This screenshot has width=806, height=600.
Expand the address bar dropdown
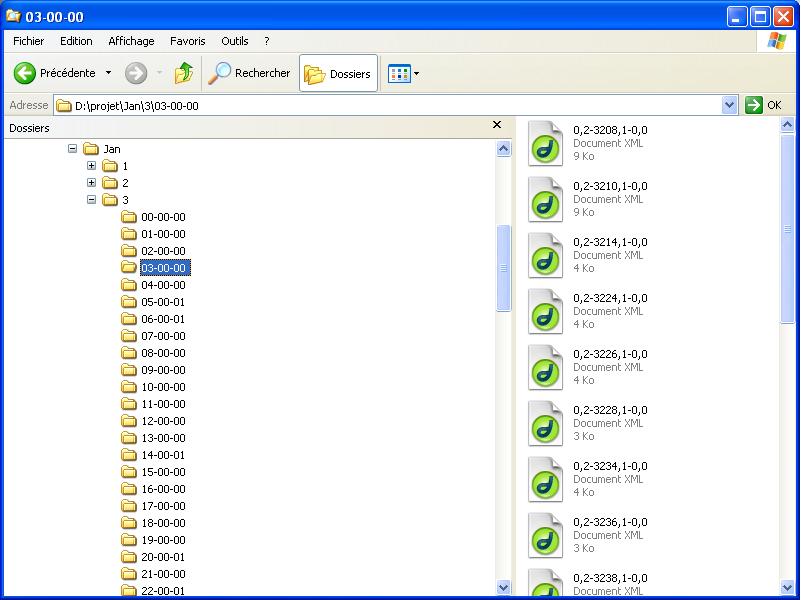tap(729, 106)
